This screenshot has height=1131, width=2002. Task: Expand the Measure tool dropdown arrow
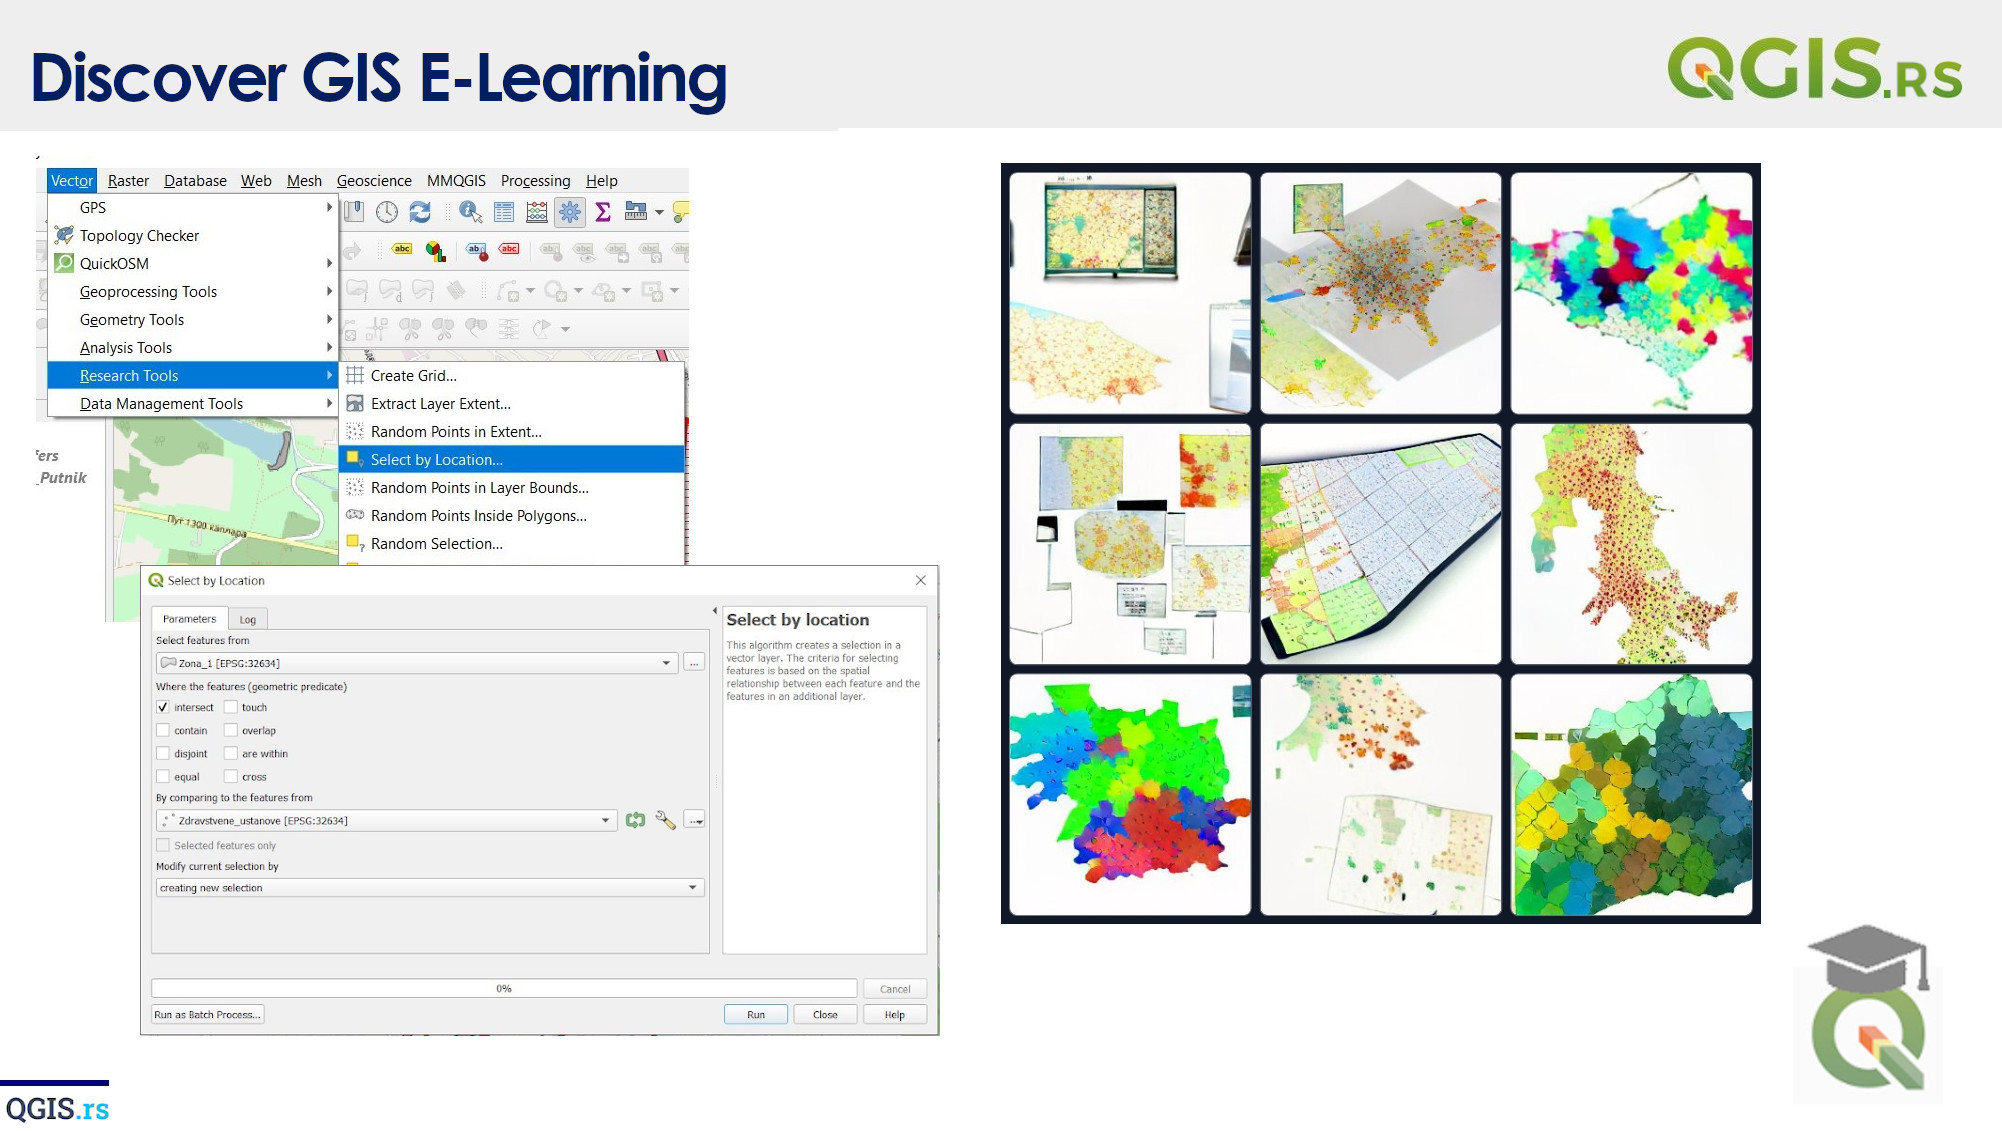pos(659,212)
